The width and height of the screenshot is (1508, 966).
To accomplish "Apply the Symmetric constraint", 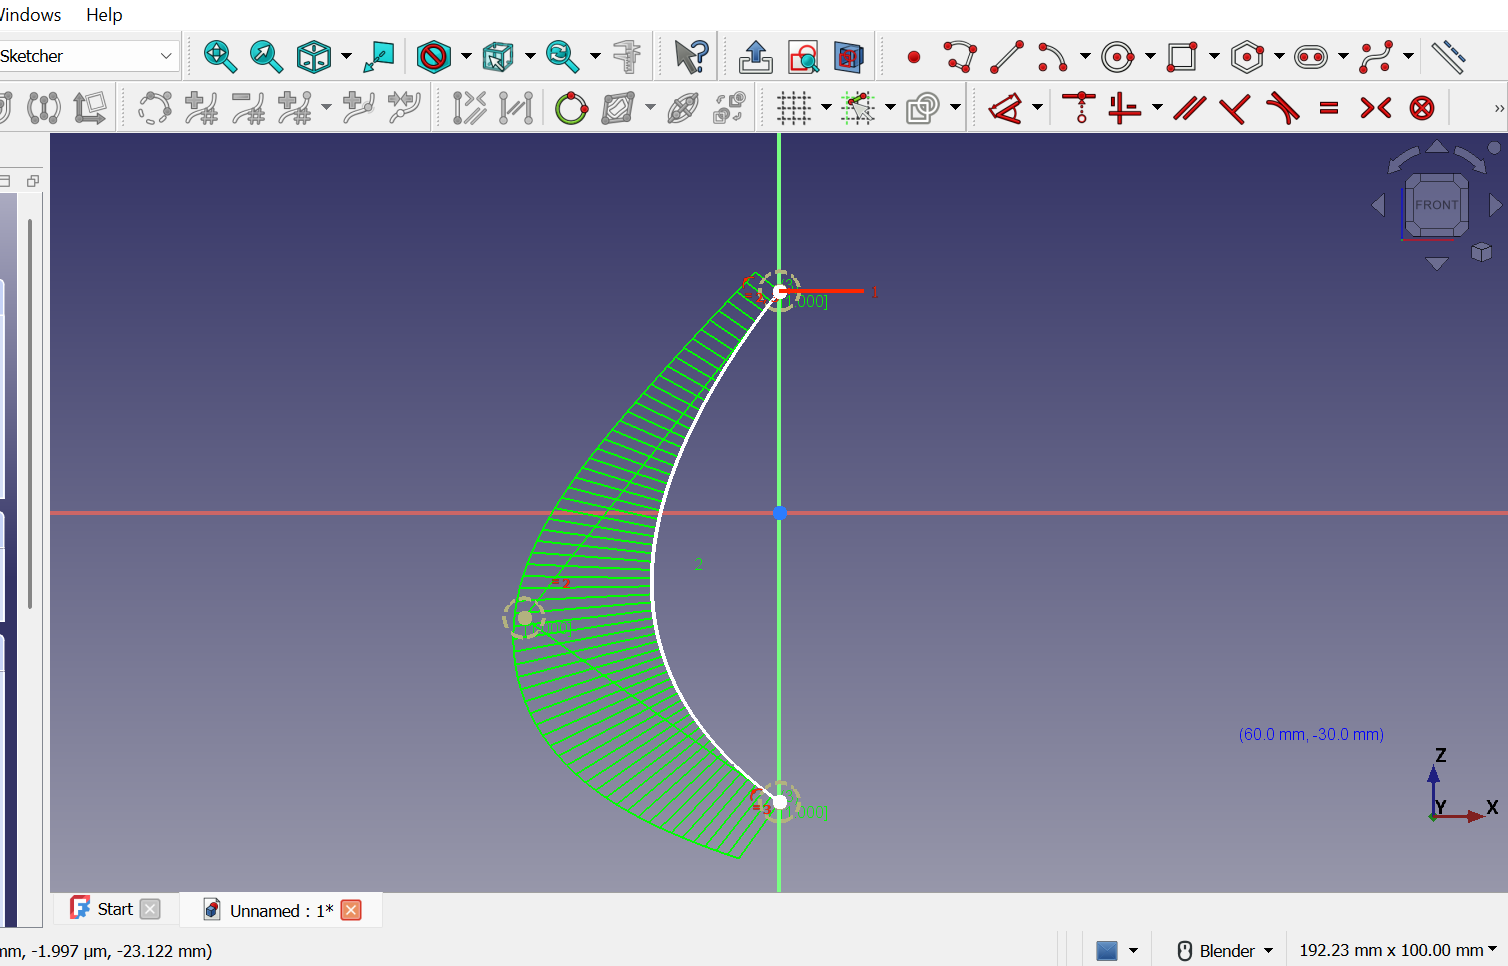I will (1375, 107).
